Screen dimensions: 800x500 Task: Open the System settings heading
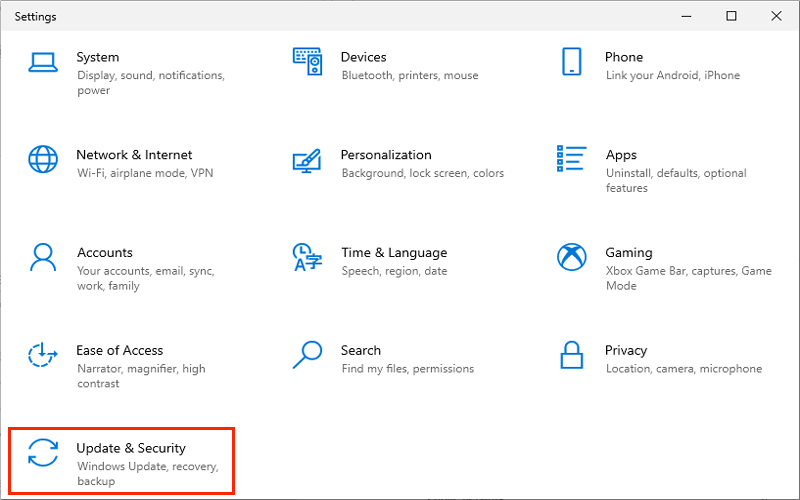98,57
